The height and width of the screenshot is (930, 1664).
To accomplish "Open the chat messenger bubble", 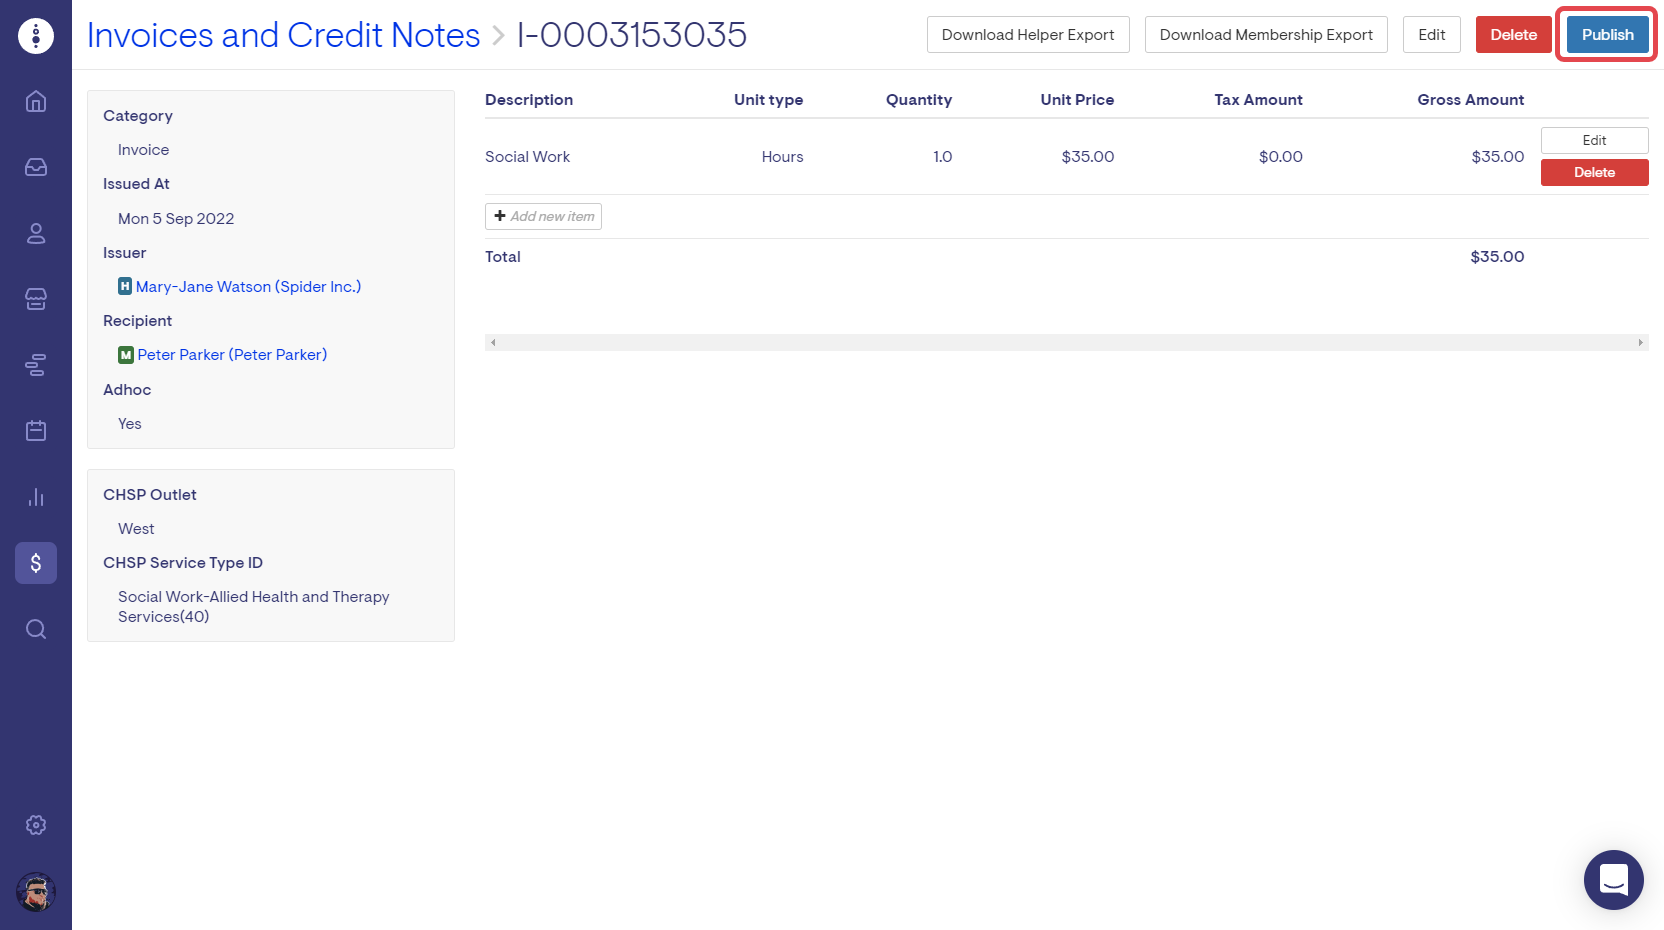I will [1613, 880].
